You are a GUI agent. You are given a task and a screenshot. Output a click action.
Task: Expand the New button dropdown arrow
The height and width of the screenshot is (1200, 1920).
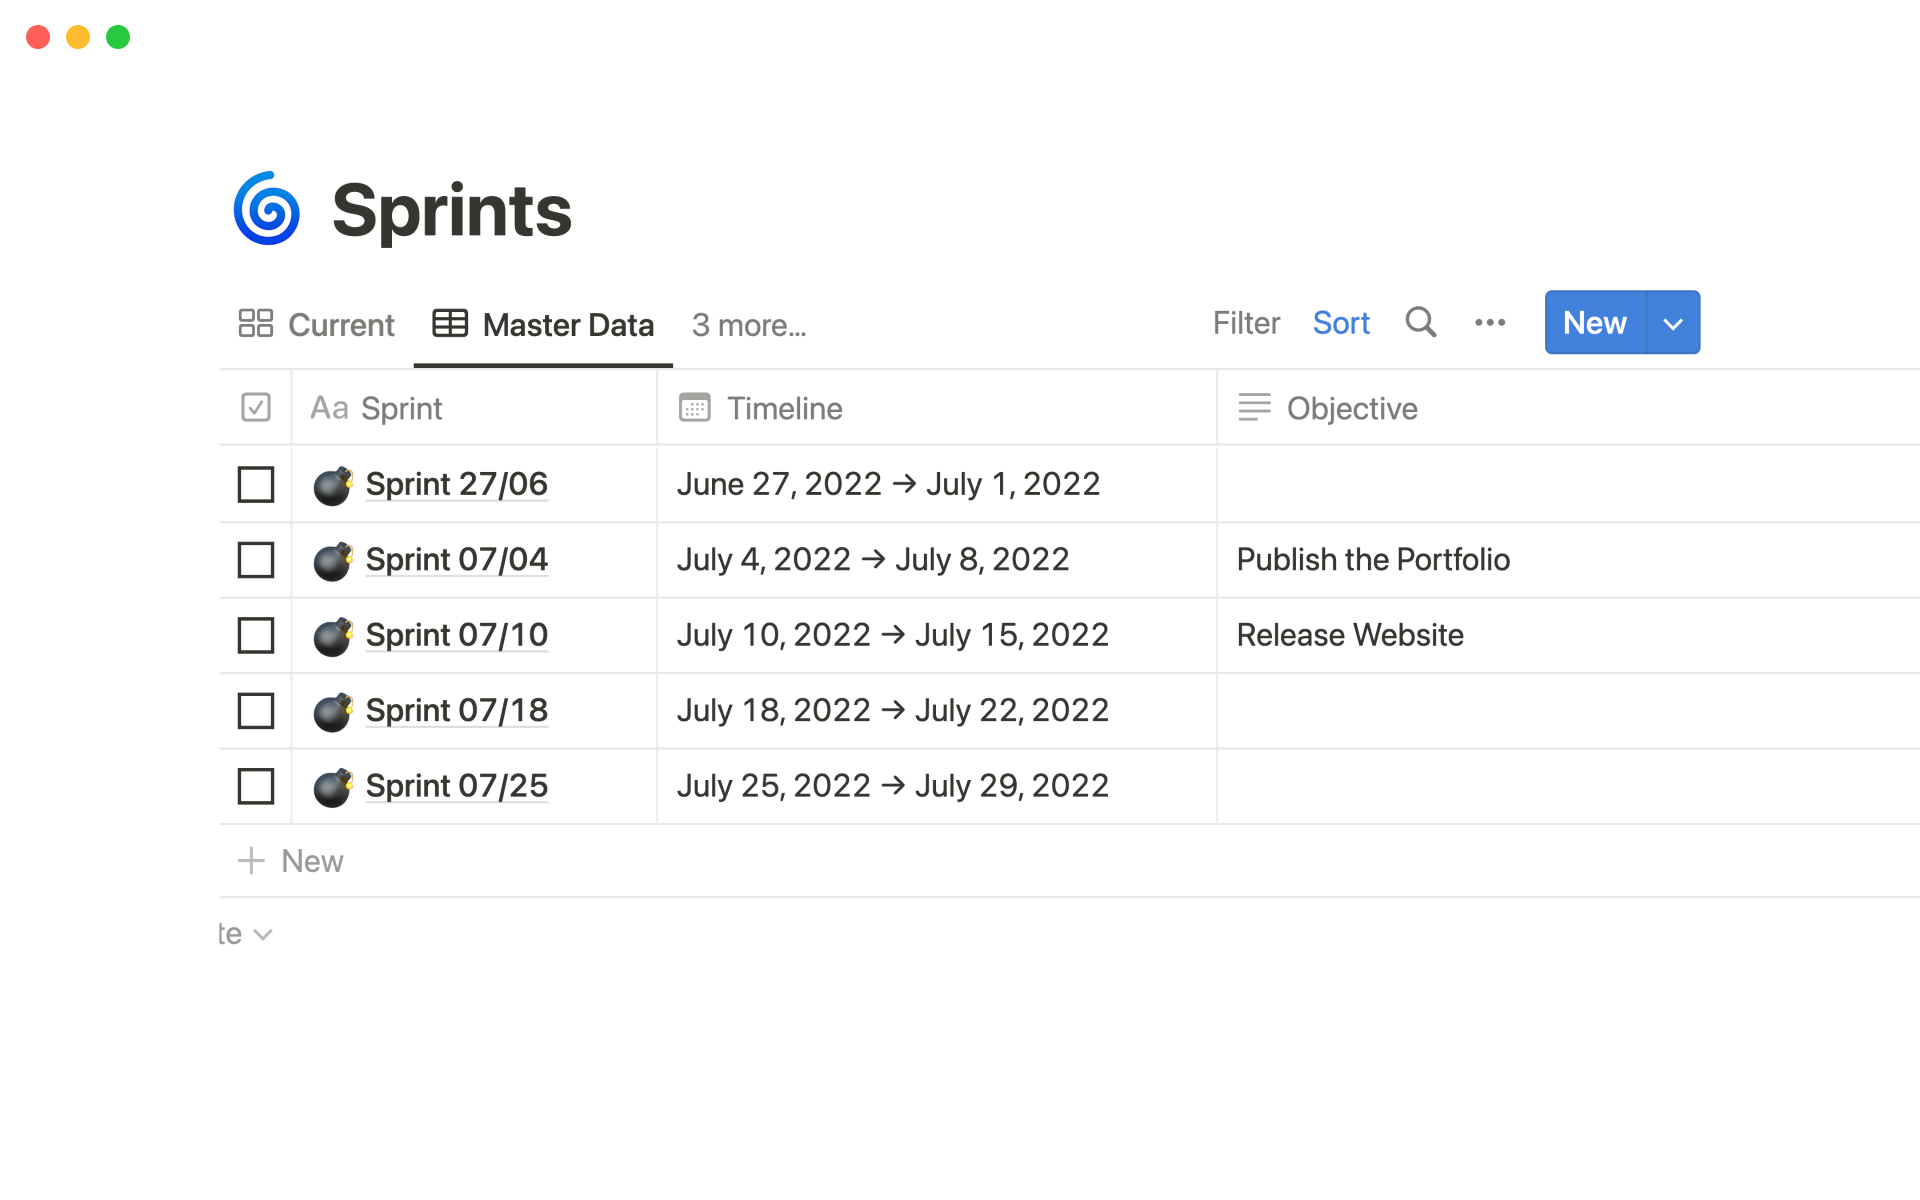pos(1673,323)
